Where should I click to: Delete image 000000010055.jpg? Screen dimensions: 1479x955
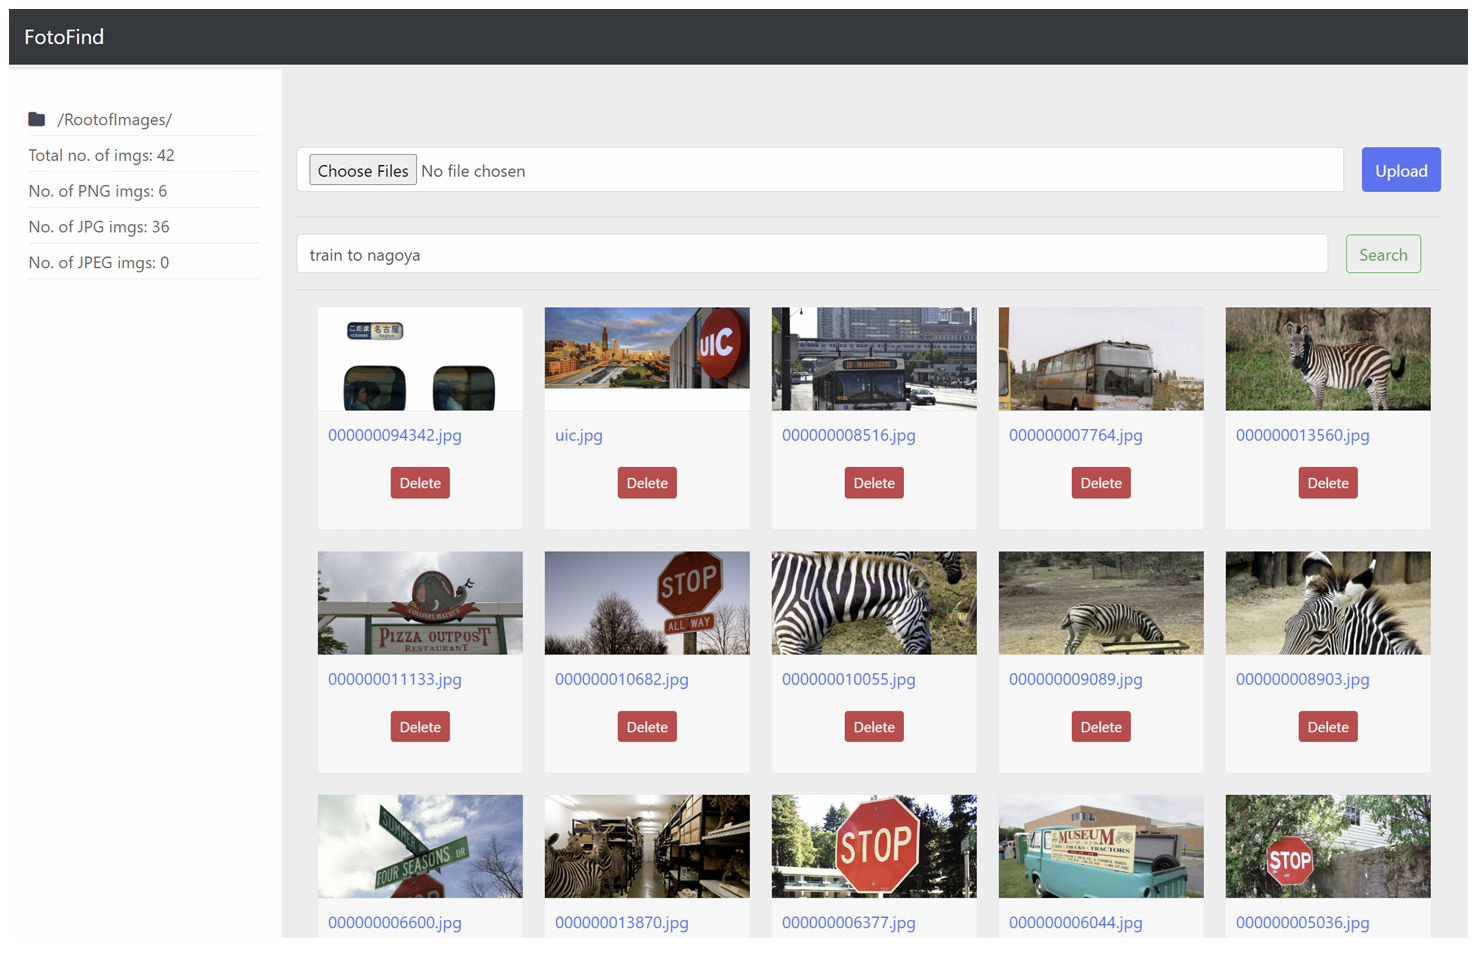tap(874, 727)
